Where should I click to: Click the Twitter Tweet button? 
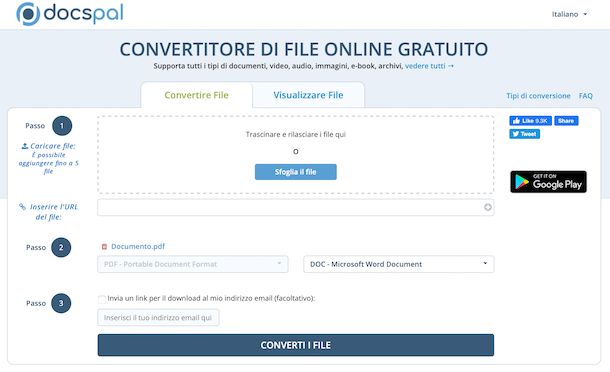click(524, 134)
